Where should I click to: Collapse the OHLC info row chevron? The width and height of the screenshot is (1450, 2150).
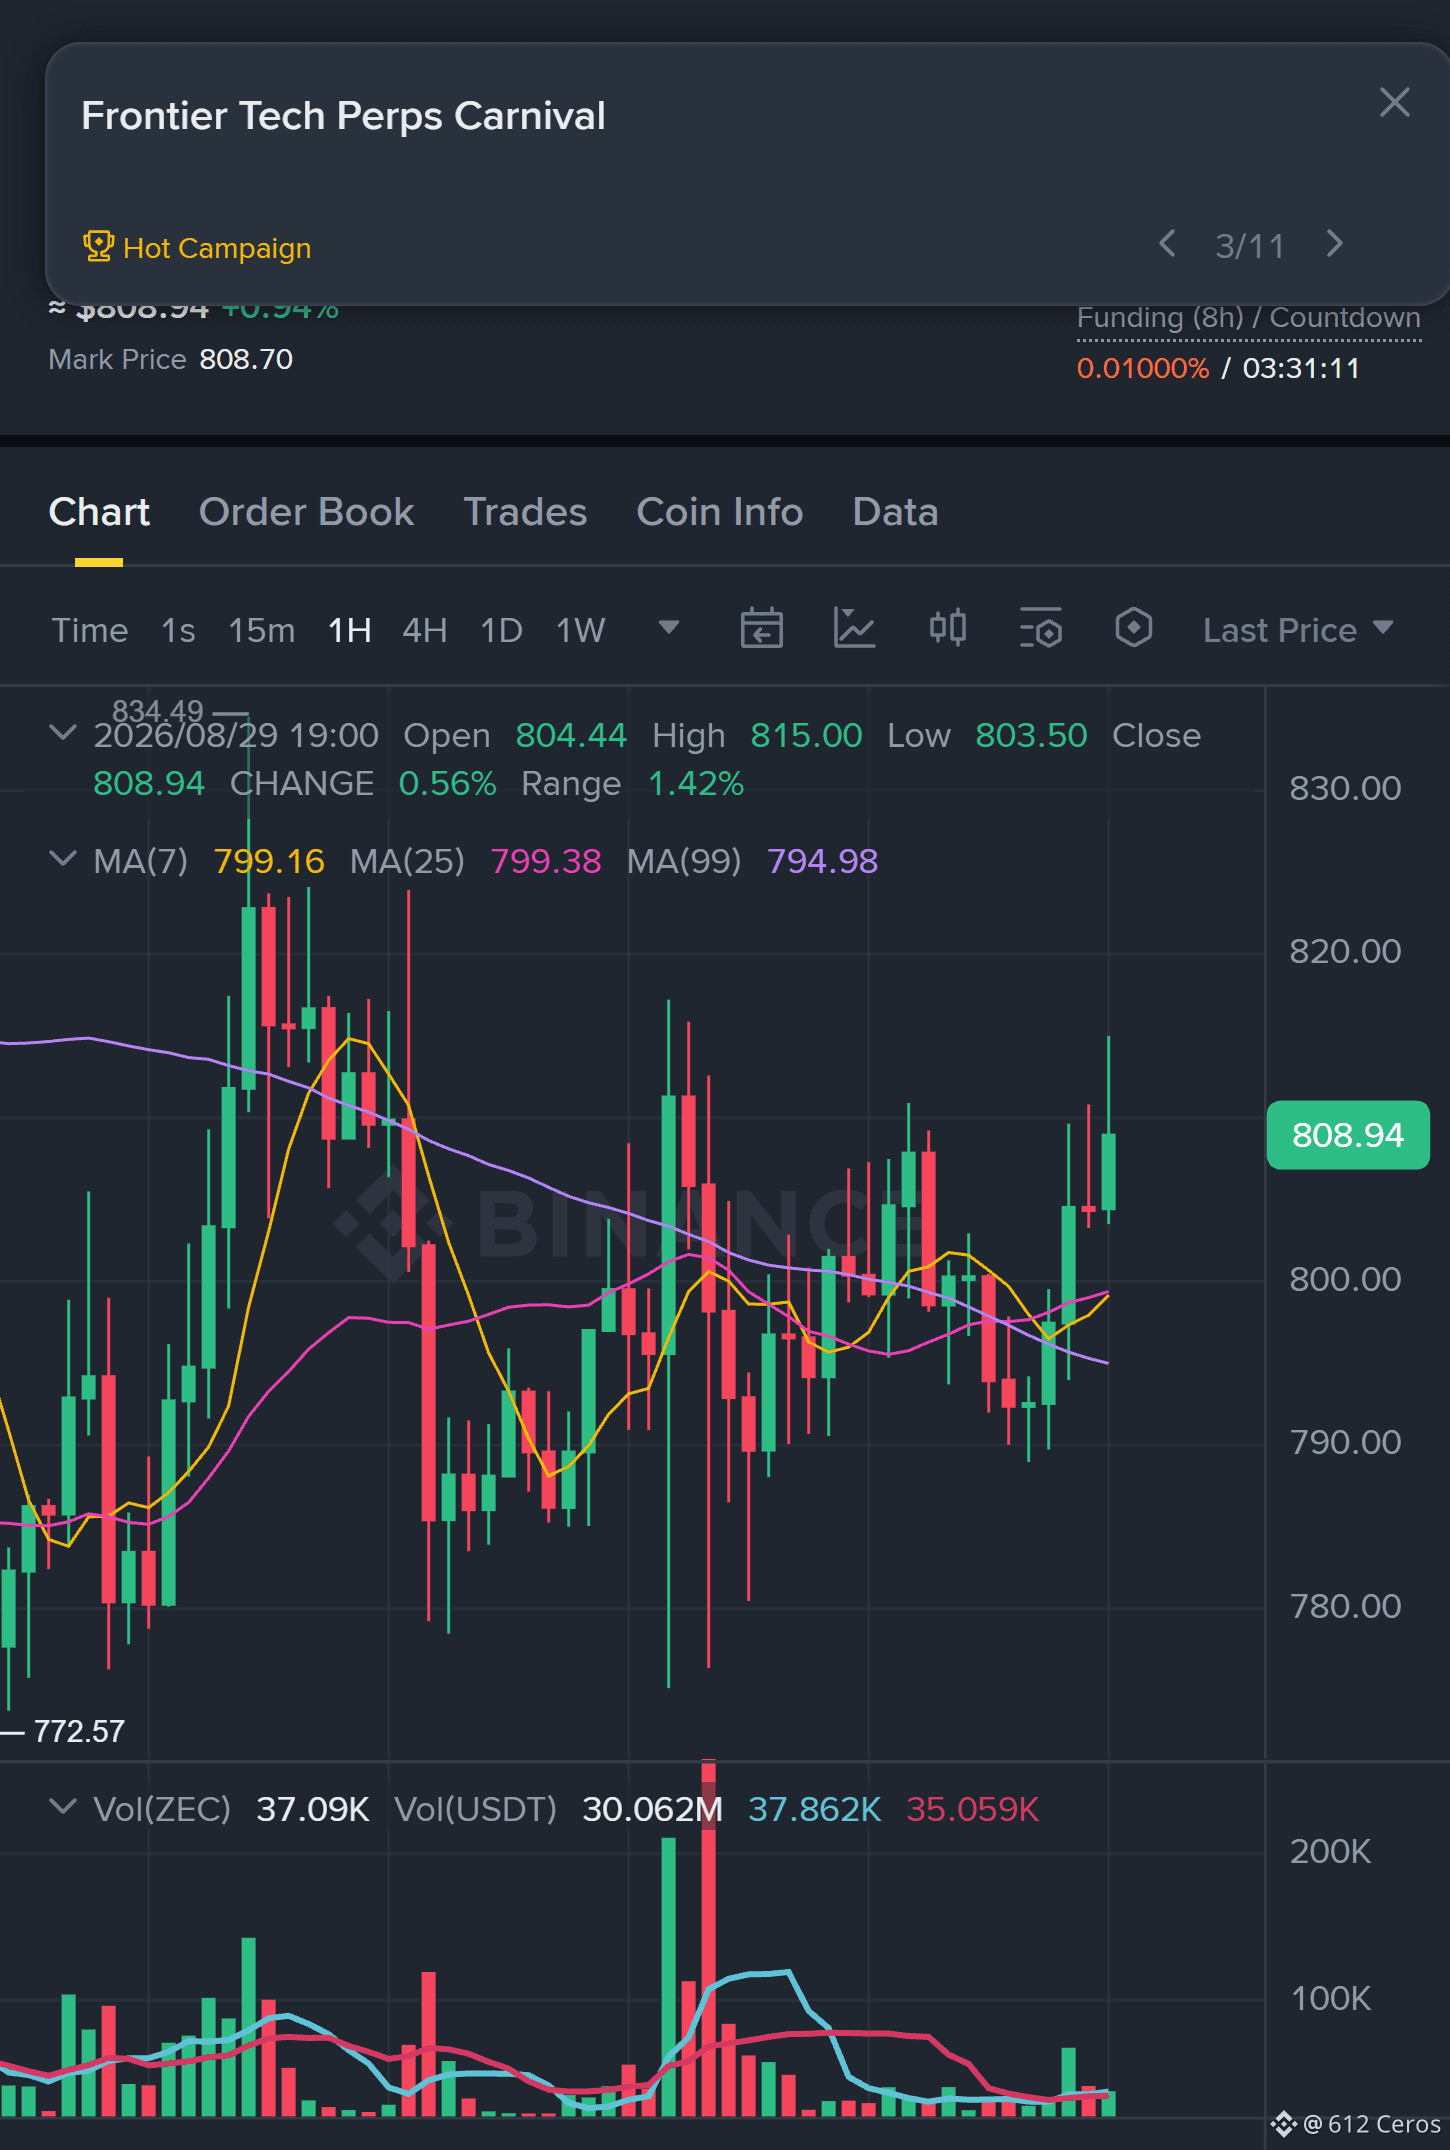pyautogui.click(x=63, y=733)
